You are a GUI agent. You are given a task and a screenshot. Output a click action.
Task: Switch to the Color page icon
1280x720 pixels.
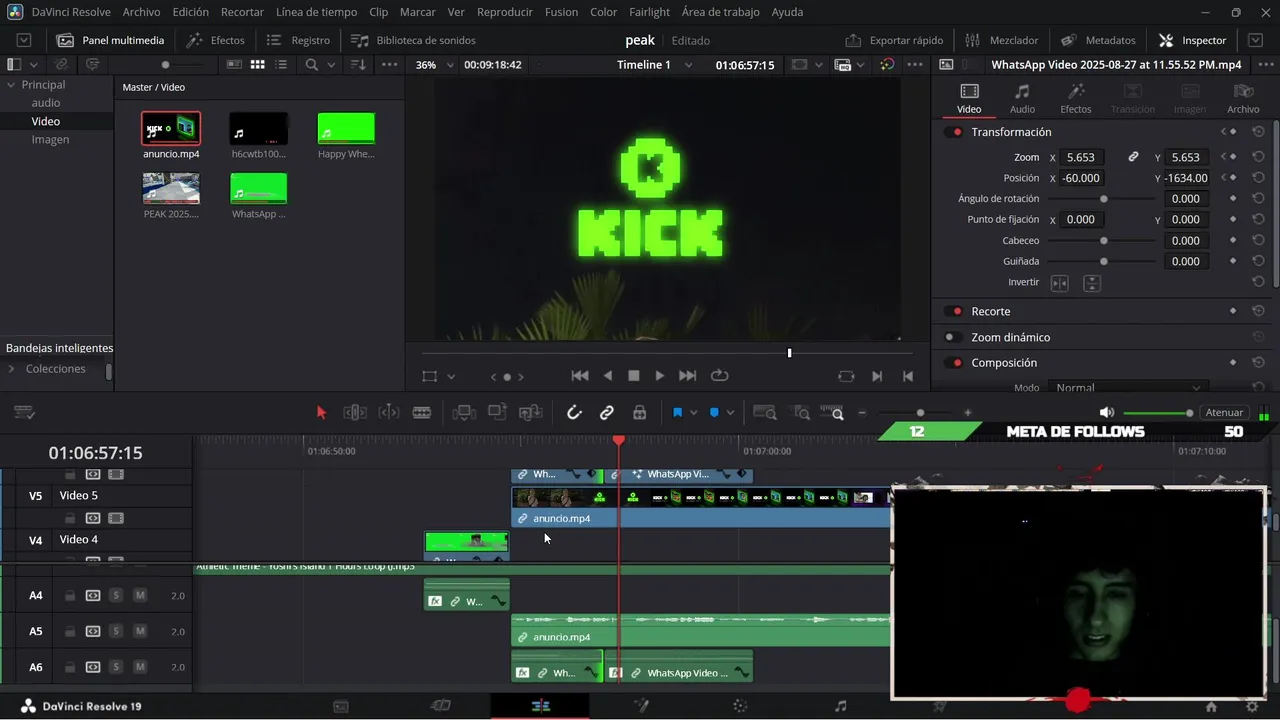pyautogui.click(x=740, y=706)
